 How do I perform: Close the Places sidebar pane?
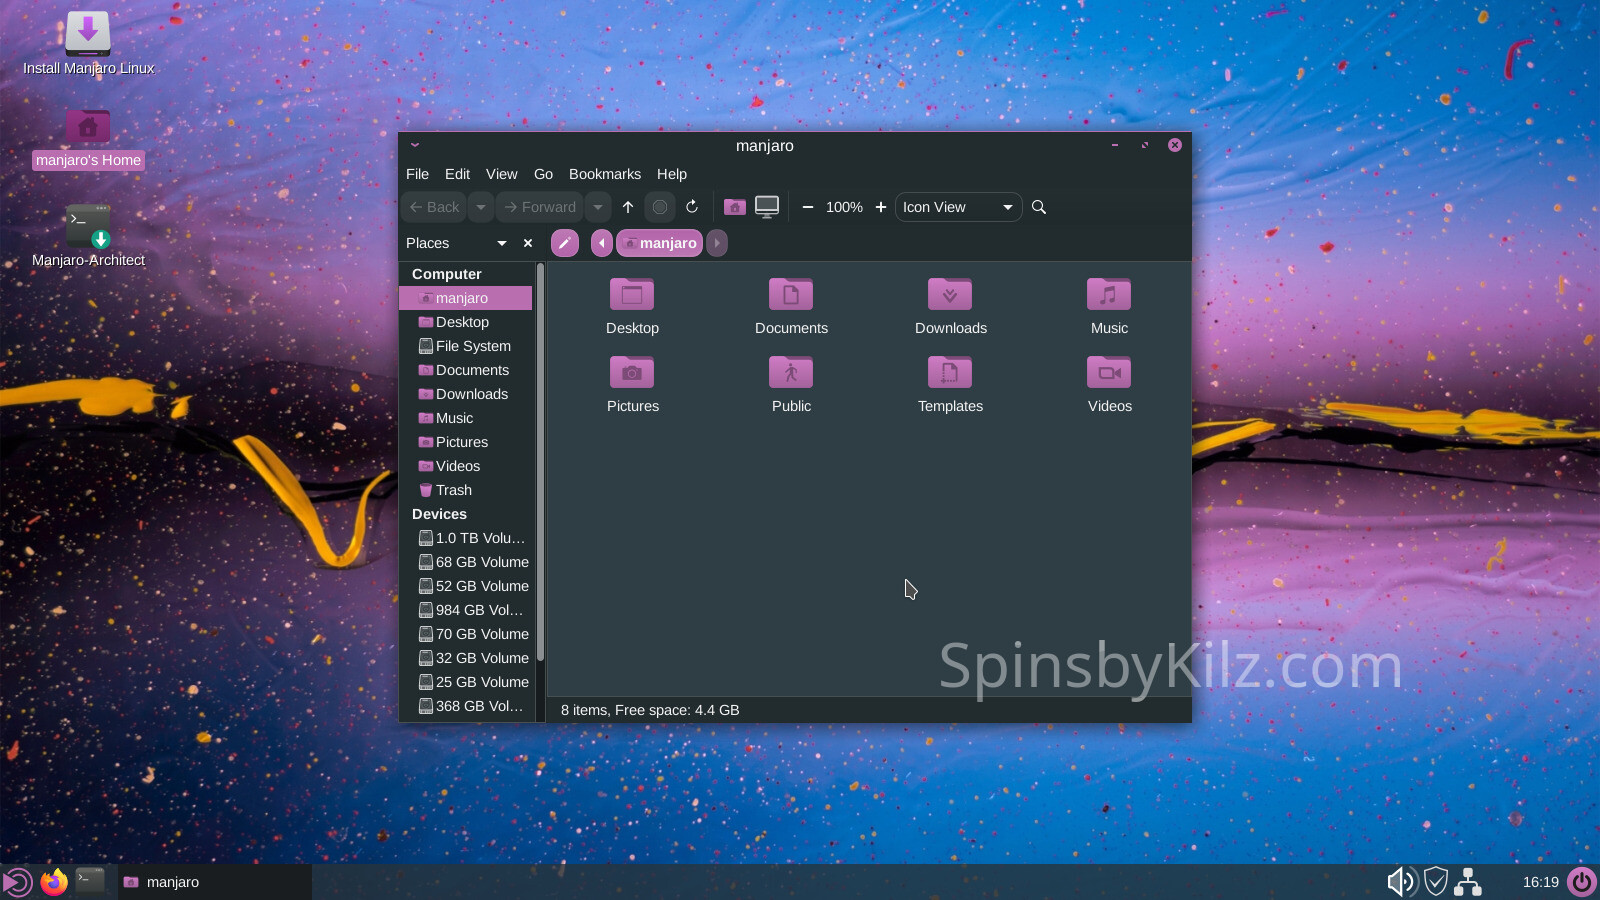[528, 243]
